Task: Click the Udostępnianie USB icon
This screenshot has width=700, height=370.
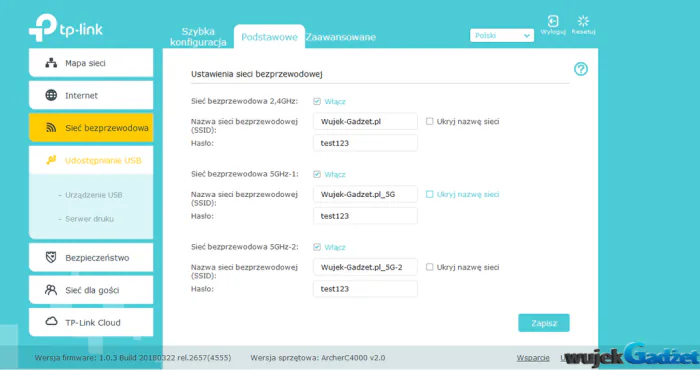Action: click(51, 160)
